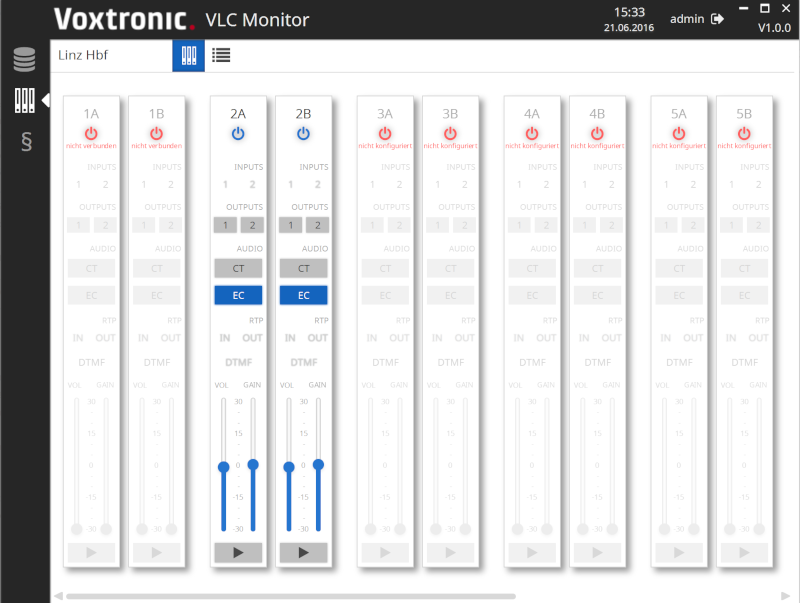This screenshot has height=603, width=800.
Task: Switch to the channel strip view icon
Action: click(188, 55)
